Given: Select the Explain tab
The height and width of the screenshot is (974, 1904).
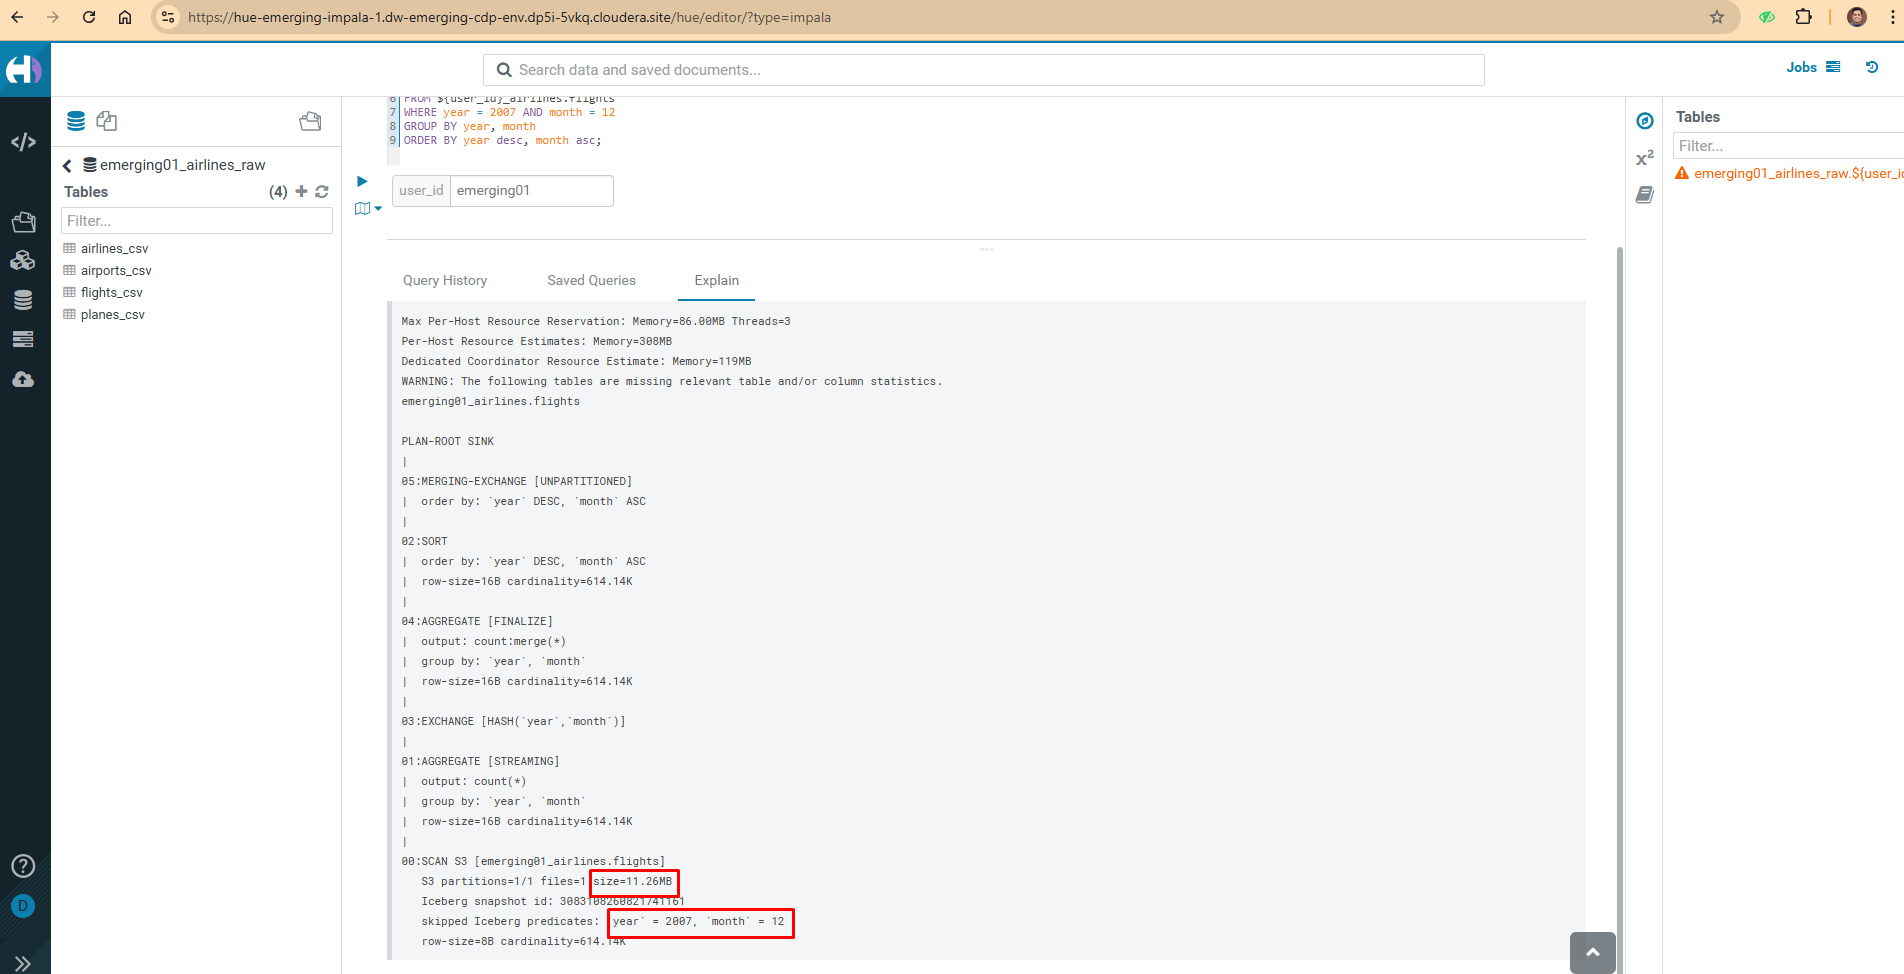Looking at the screenshot, I should pos(717,280).
